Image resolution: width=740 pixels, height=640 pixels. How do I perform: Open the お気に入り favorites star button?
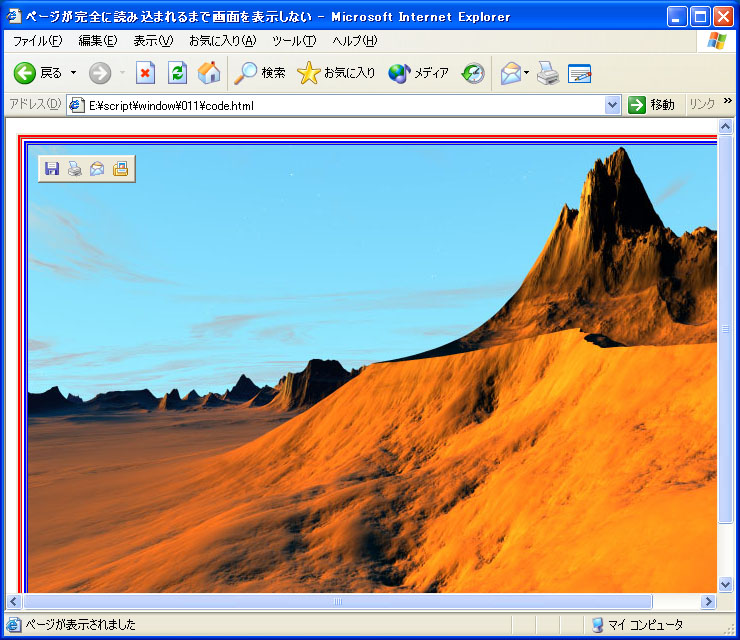coord(336,73)
